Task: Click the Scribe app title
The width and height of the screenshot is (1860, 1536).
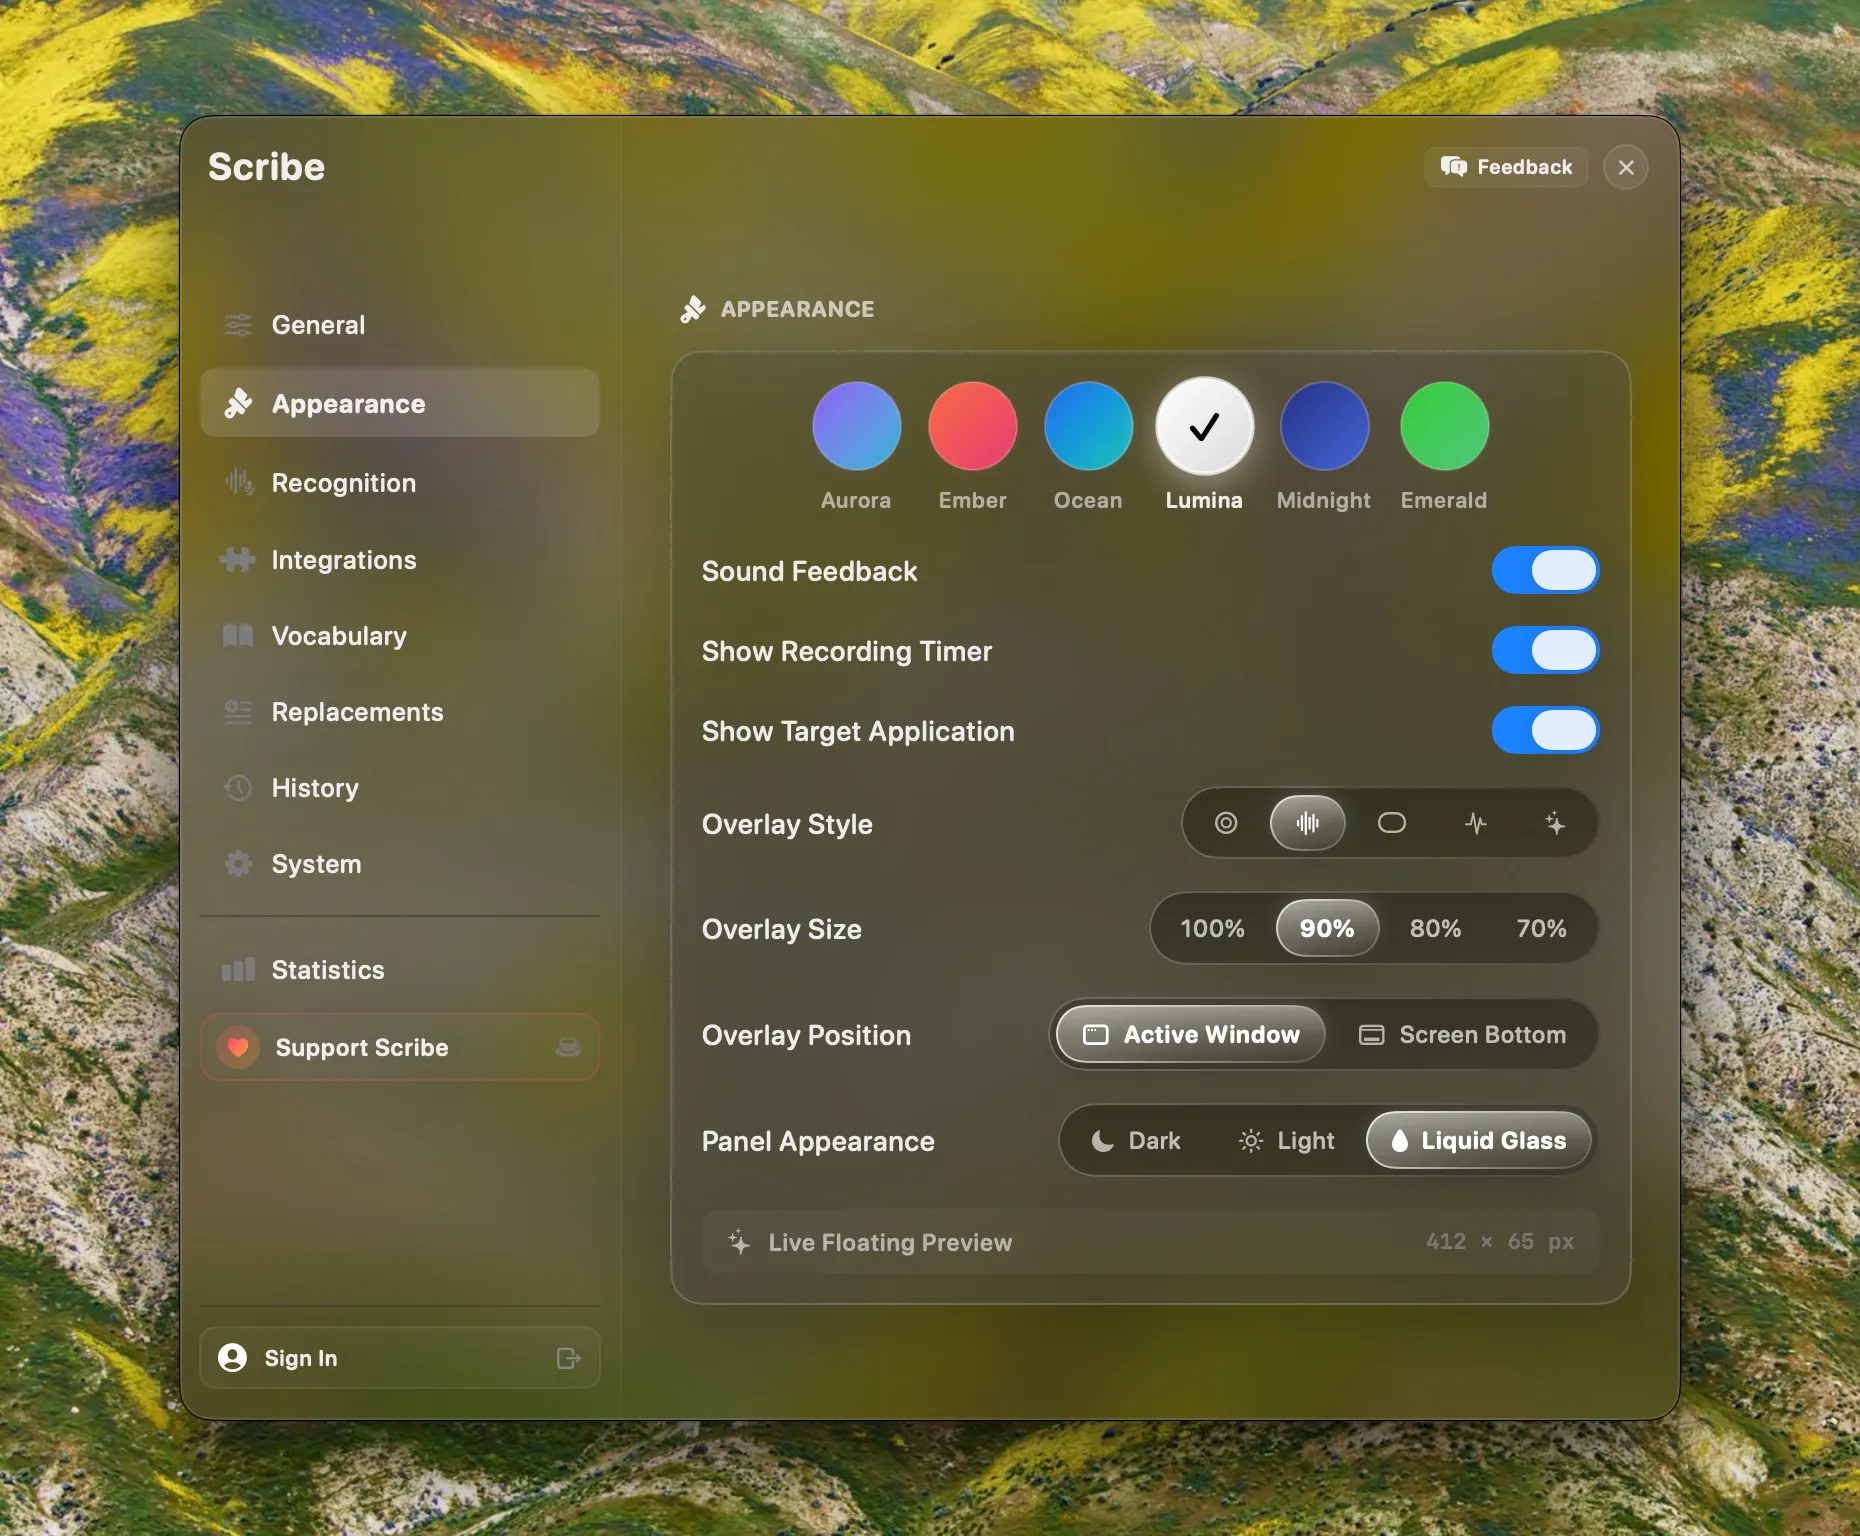Action: tap(267, 167)
